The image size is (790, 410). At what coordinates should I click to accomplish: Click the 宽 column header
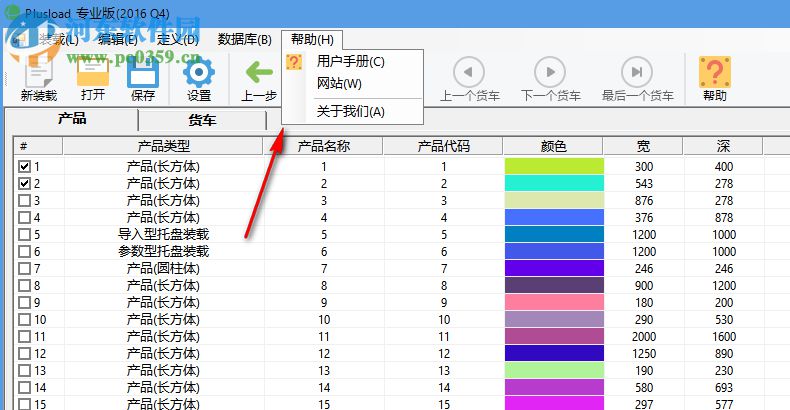[x=643, y=147]
